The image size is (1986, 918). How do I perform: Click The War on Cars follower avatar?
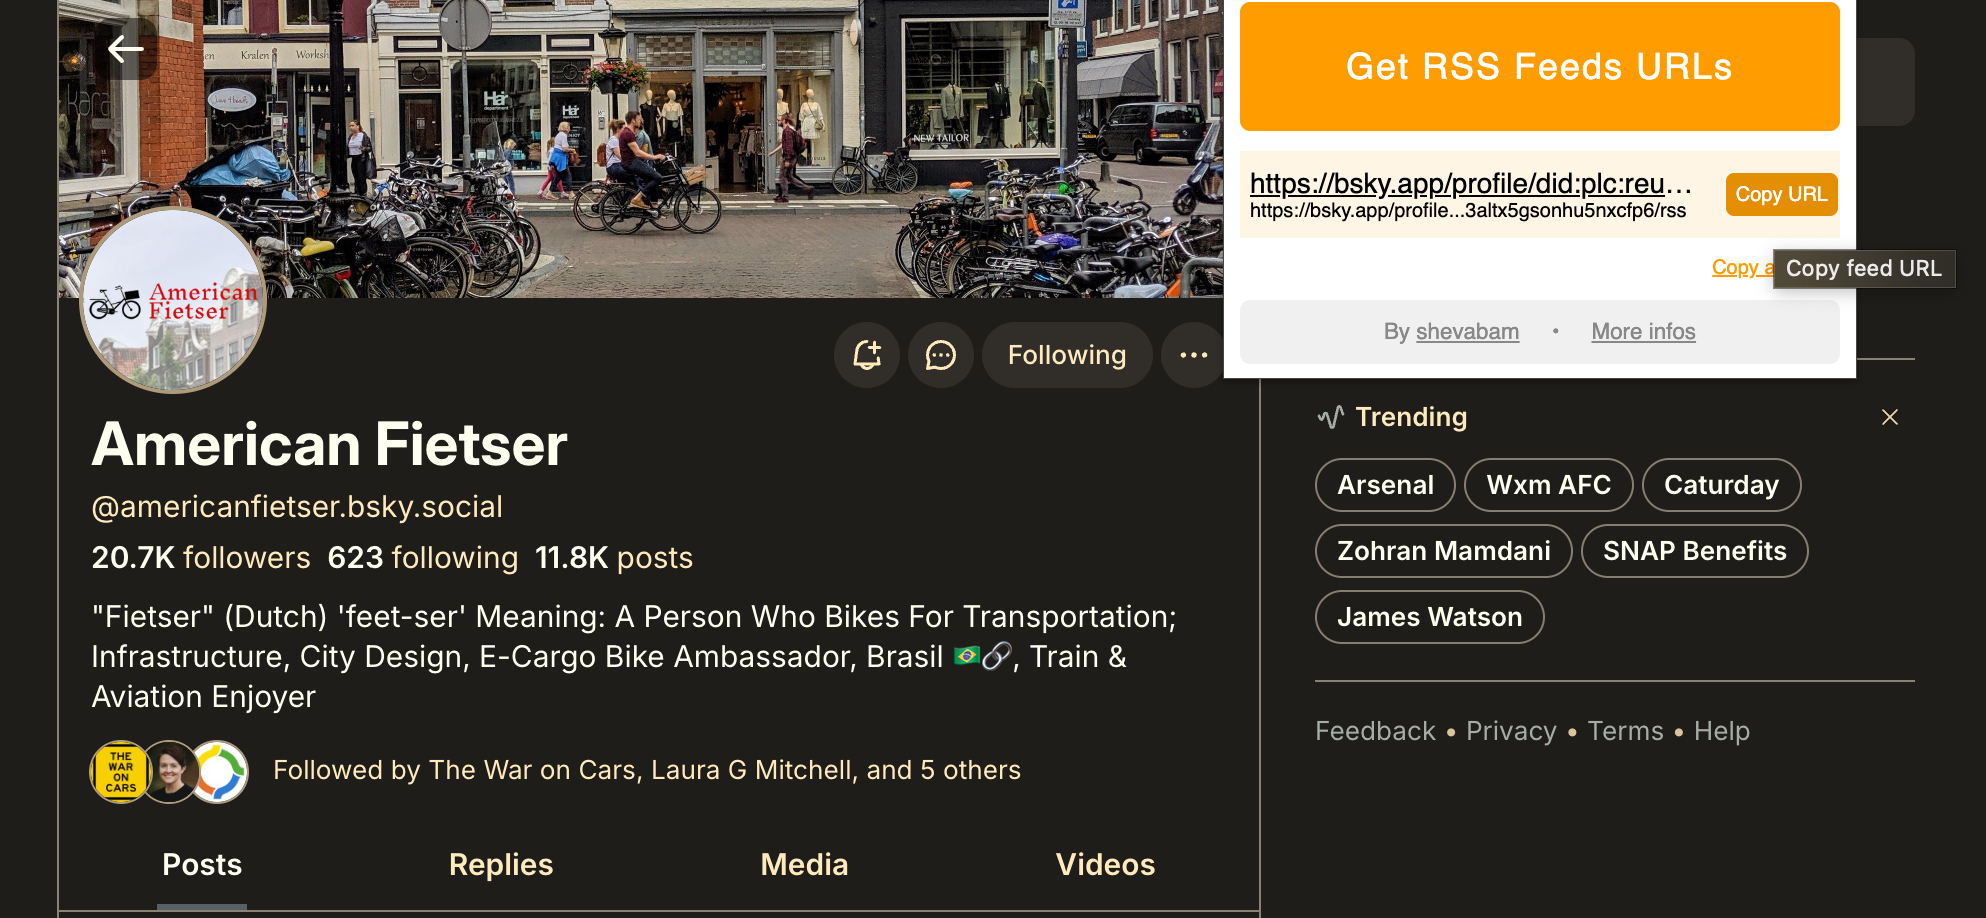120,772
